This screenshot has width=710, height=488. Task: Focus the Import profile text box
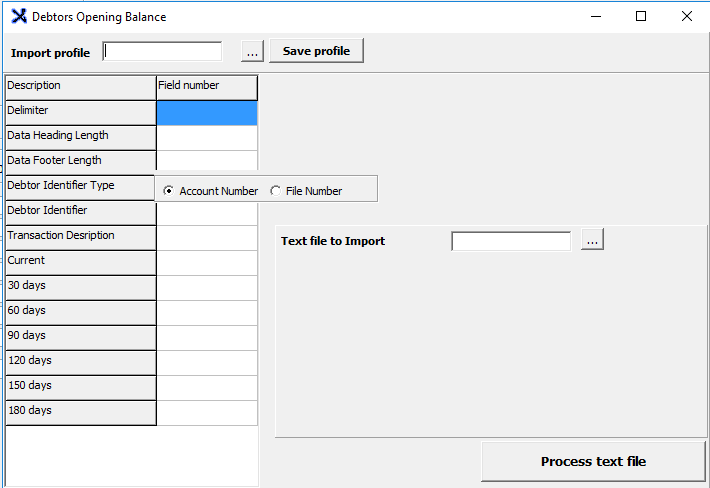point(163,51)
